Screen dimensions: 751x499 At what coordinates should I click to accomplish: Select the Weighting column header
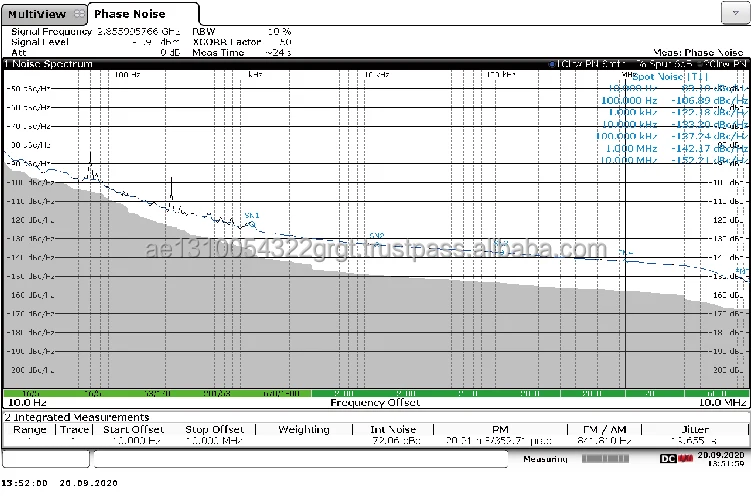303,429
